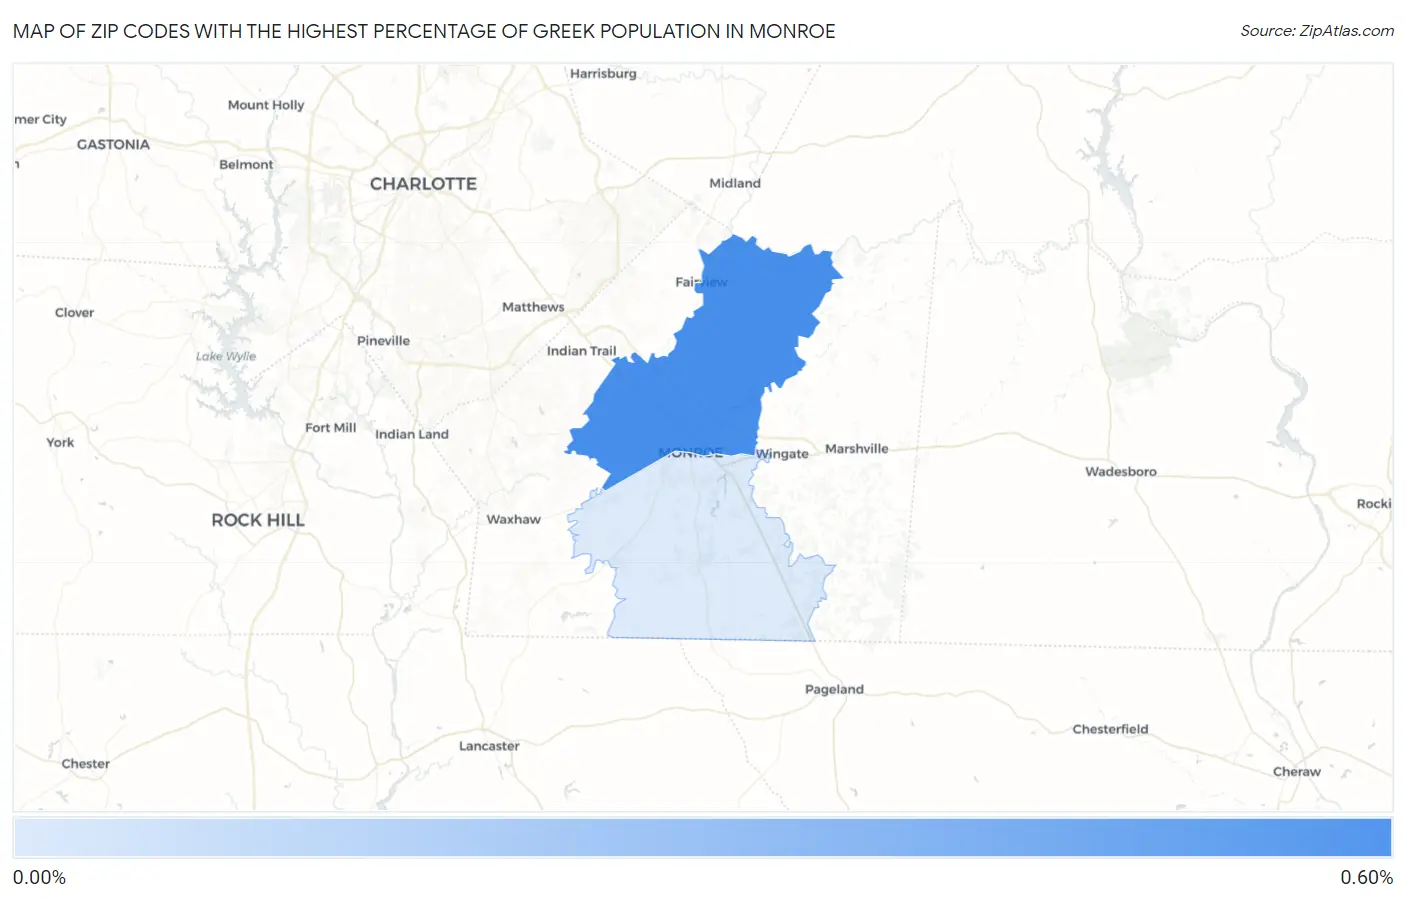Click the ROCK HILL city label

pyautogui.click(x=258, y=520)
